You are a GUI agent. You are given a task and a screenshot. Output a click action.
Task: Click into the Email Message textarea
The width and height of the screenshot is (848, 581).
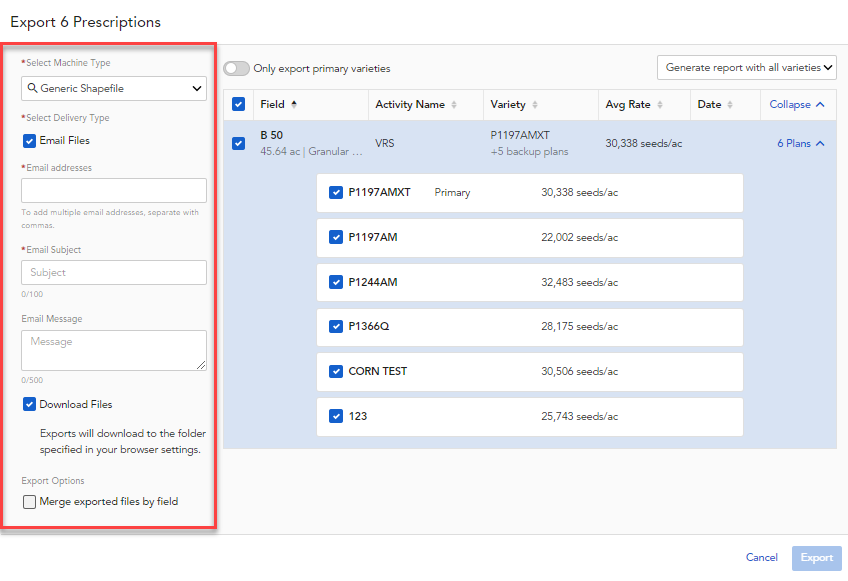tap(114, 351)
